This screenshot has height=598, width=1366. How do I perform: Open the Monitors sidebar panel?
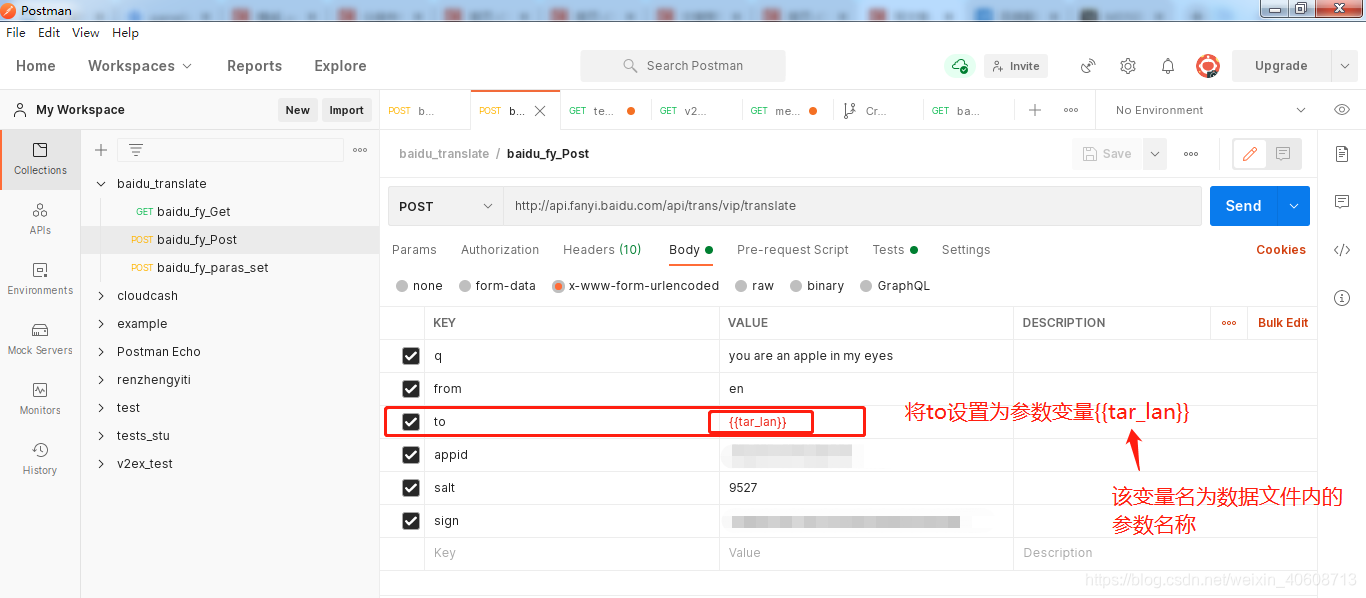[x=40, y=398]
